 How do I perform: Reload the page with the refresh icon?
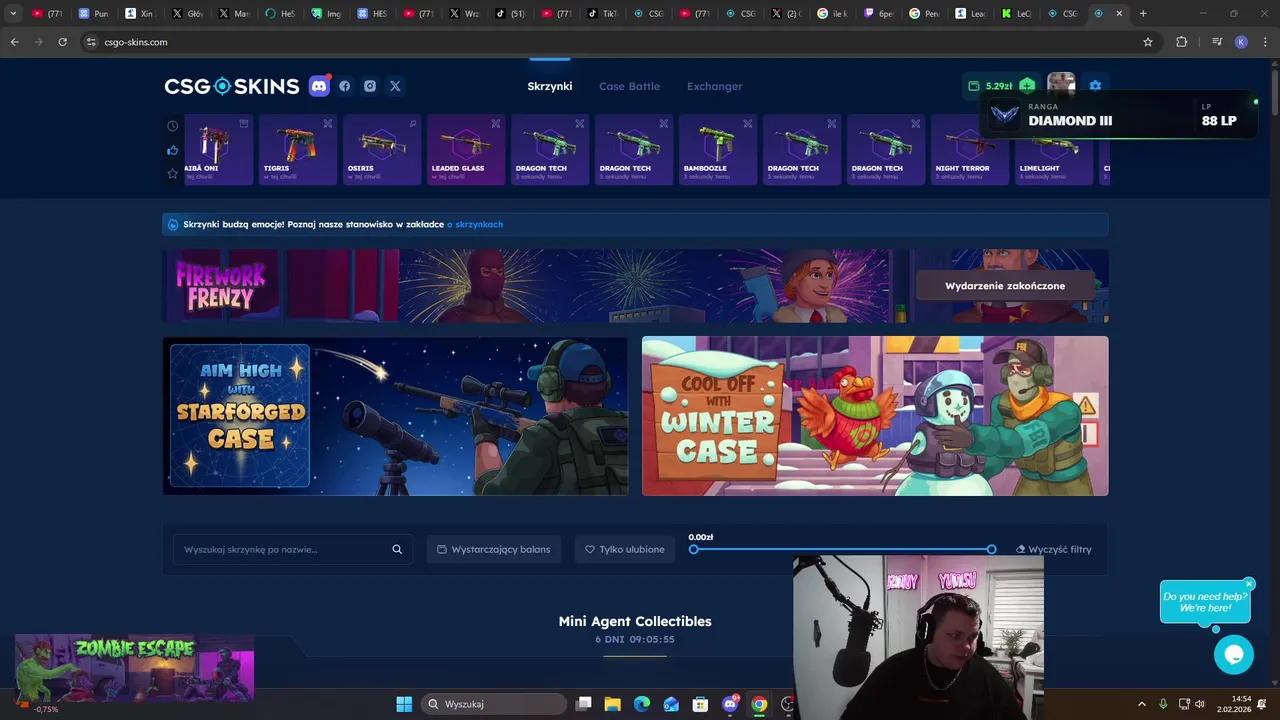point(62,42)
